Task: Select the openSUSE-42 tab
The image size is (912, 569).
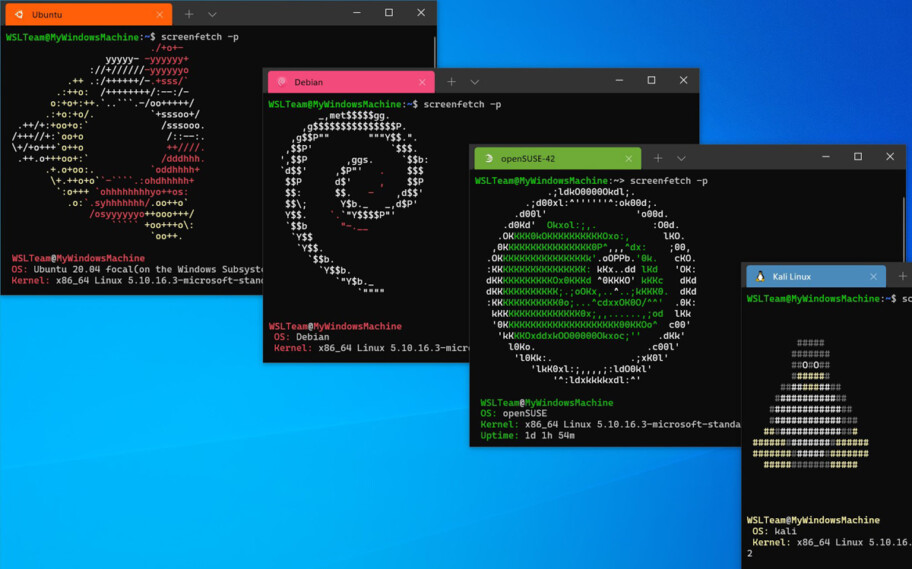Action: 558,158
